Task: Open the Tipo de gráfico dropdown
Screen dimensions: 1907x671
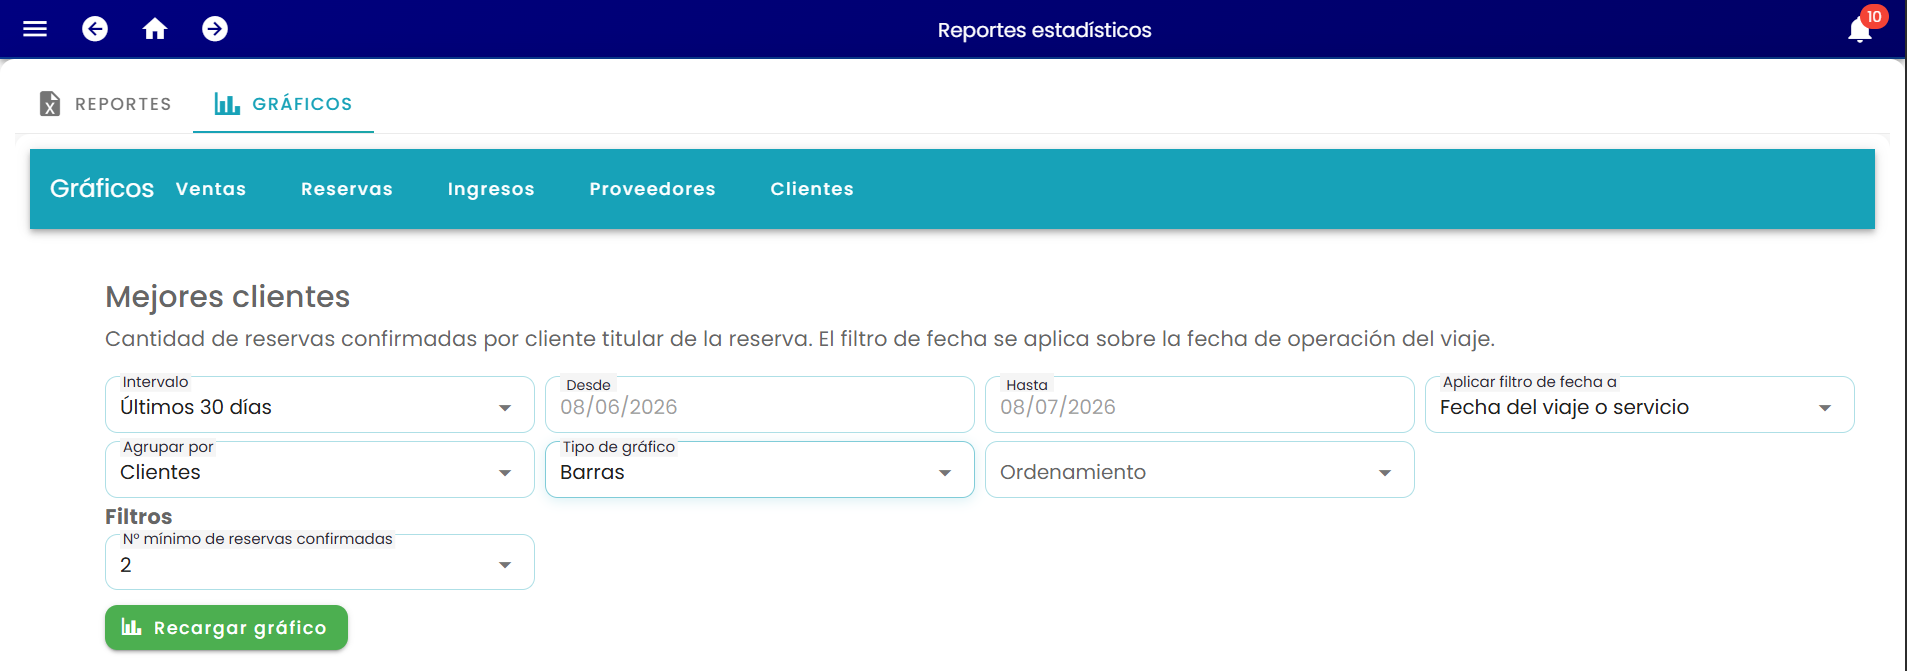Action: pyautogui.click(x=760, y=470)
